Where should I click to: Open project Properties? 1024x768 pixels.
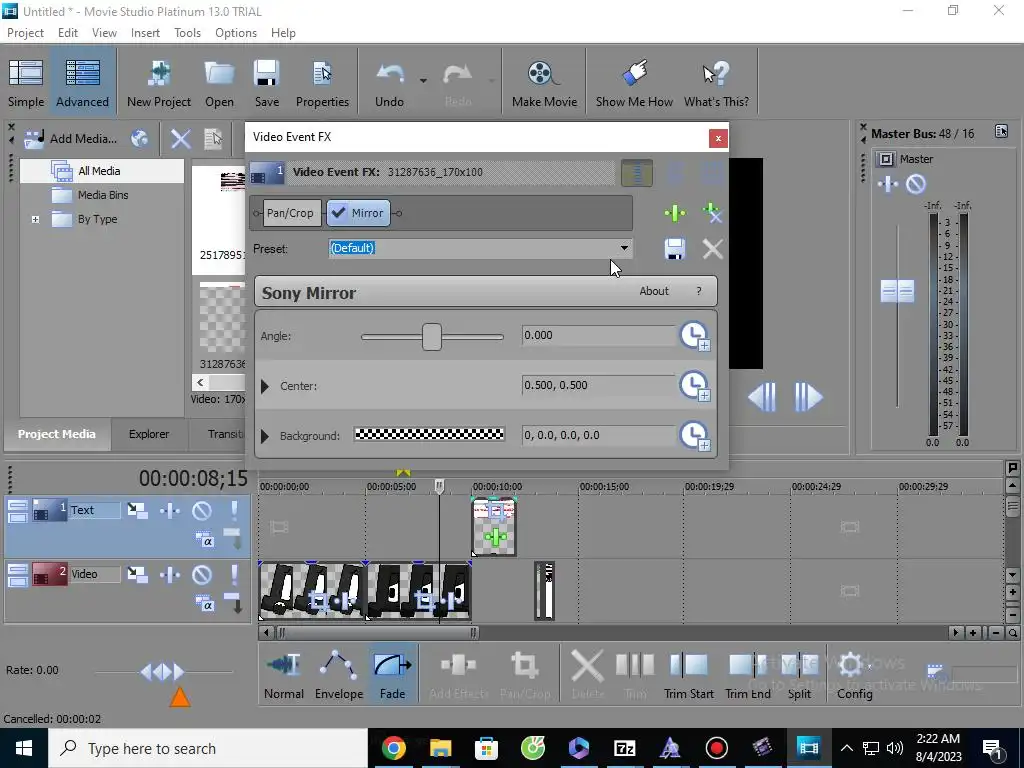tap(322, 82)
